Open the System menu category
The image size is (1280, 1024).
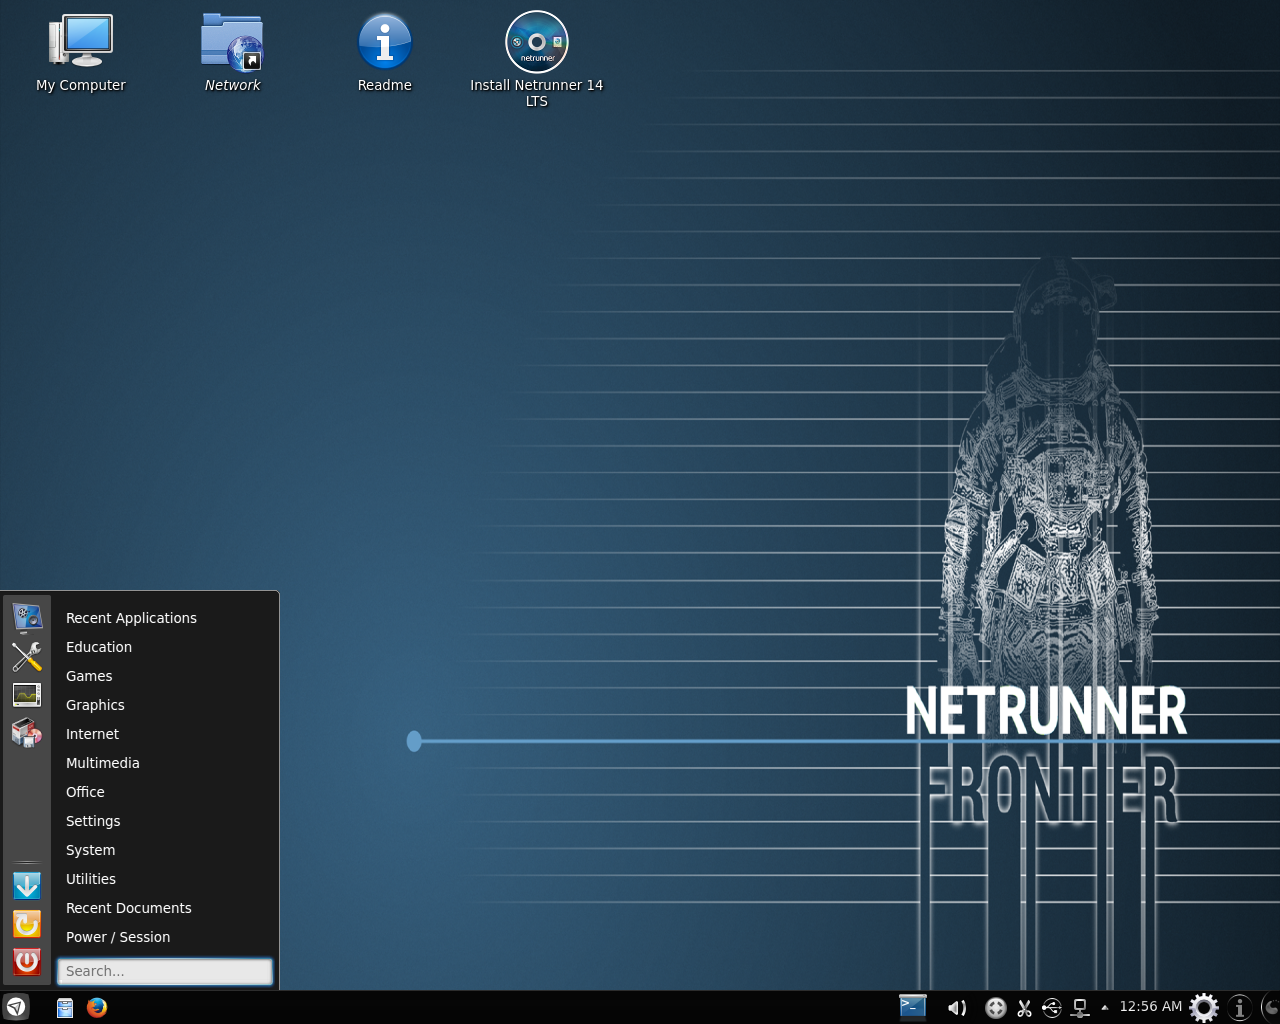165,850
